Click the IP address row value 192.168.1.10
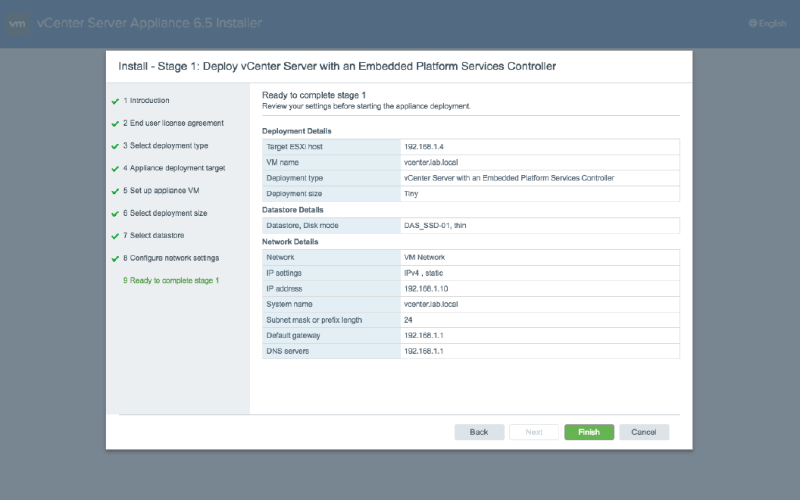 pyautogui.click(x=426, y=288)
